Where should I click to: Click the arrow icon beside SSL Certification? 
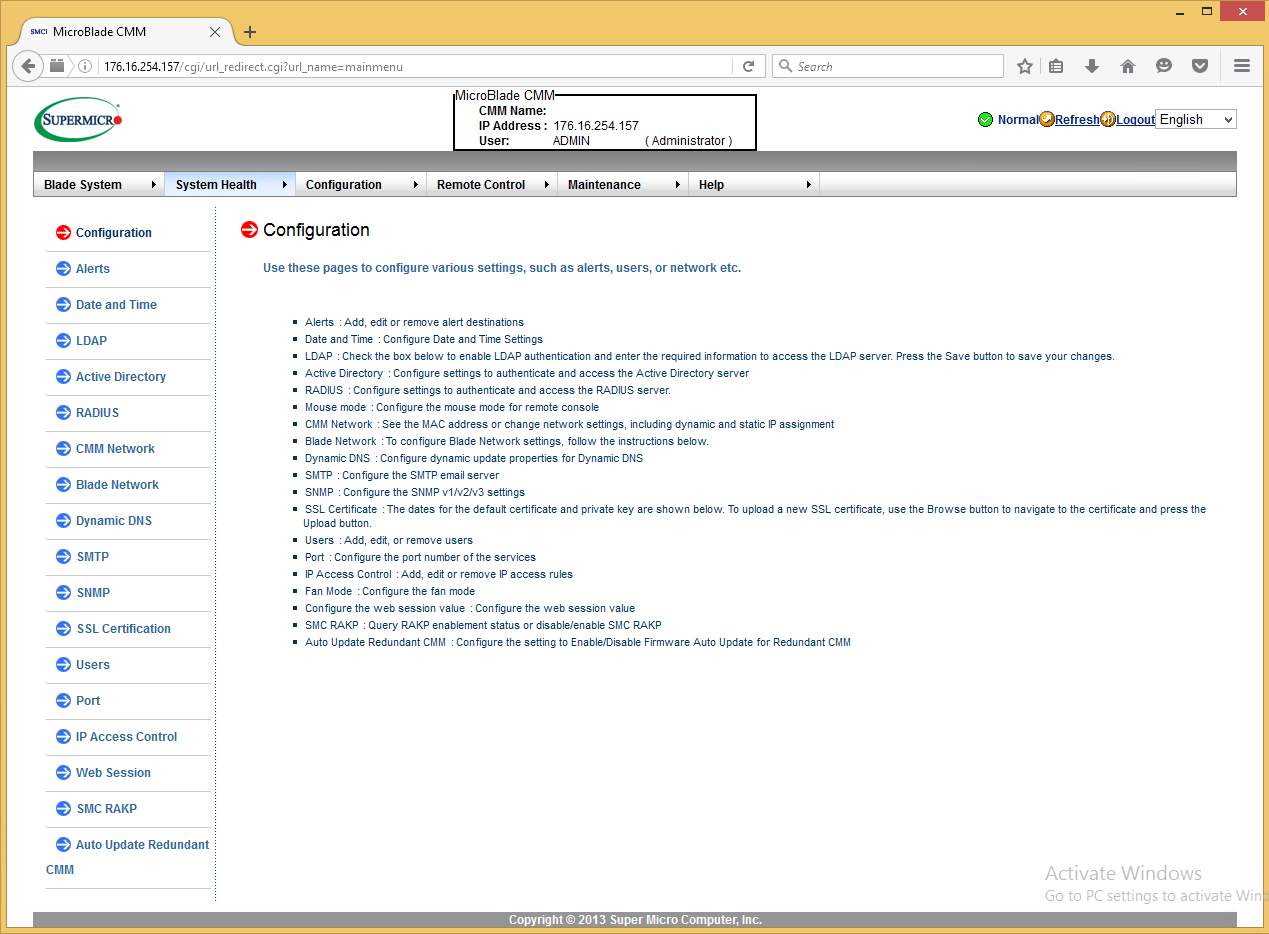tap(64, 628)
